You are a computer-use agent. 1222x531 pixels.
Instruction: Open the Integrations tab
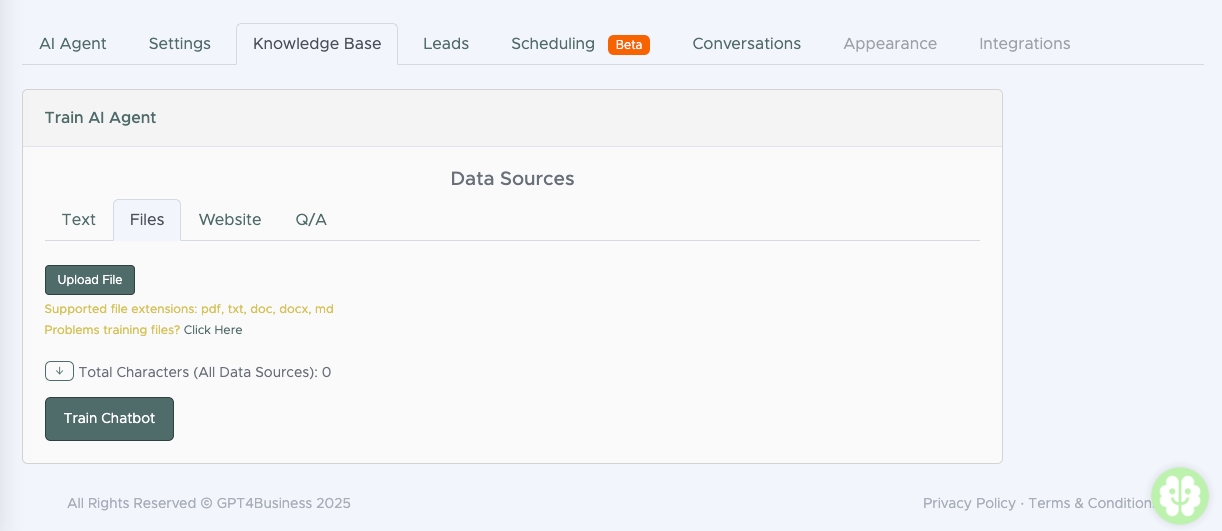pyautogui.click(x=1024, y=44)
